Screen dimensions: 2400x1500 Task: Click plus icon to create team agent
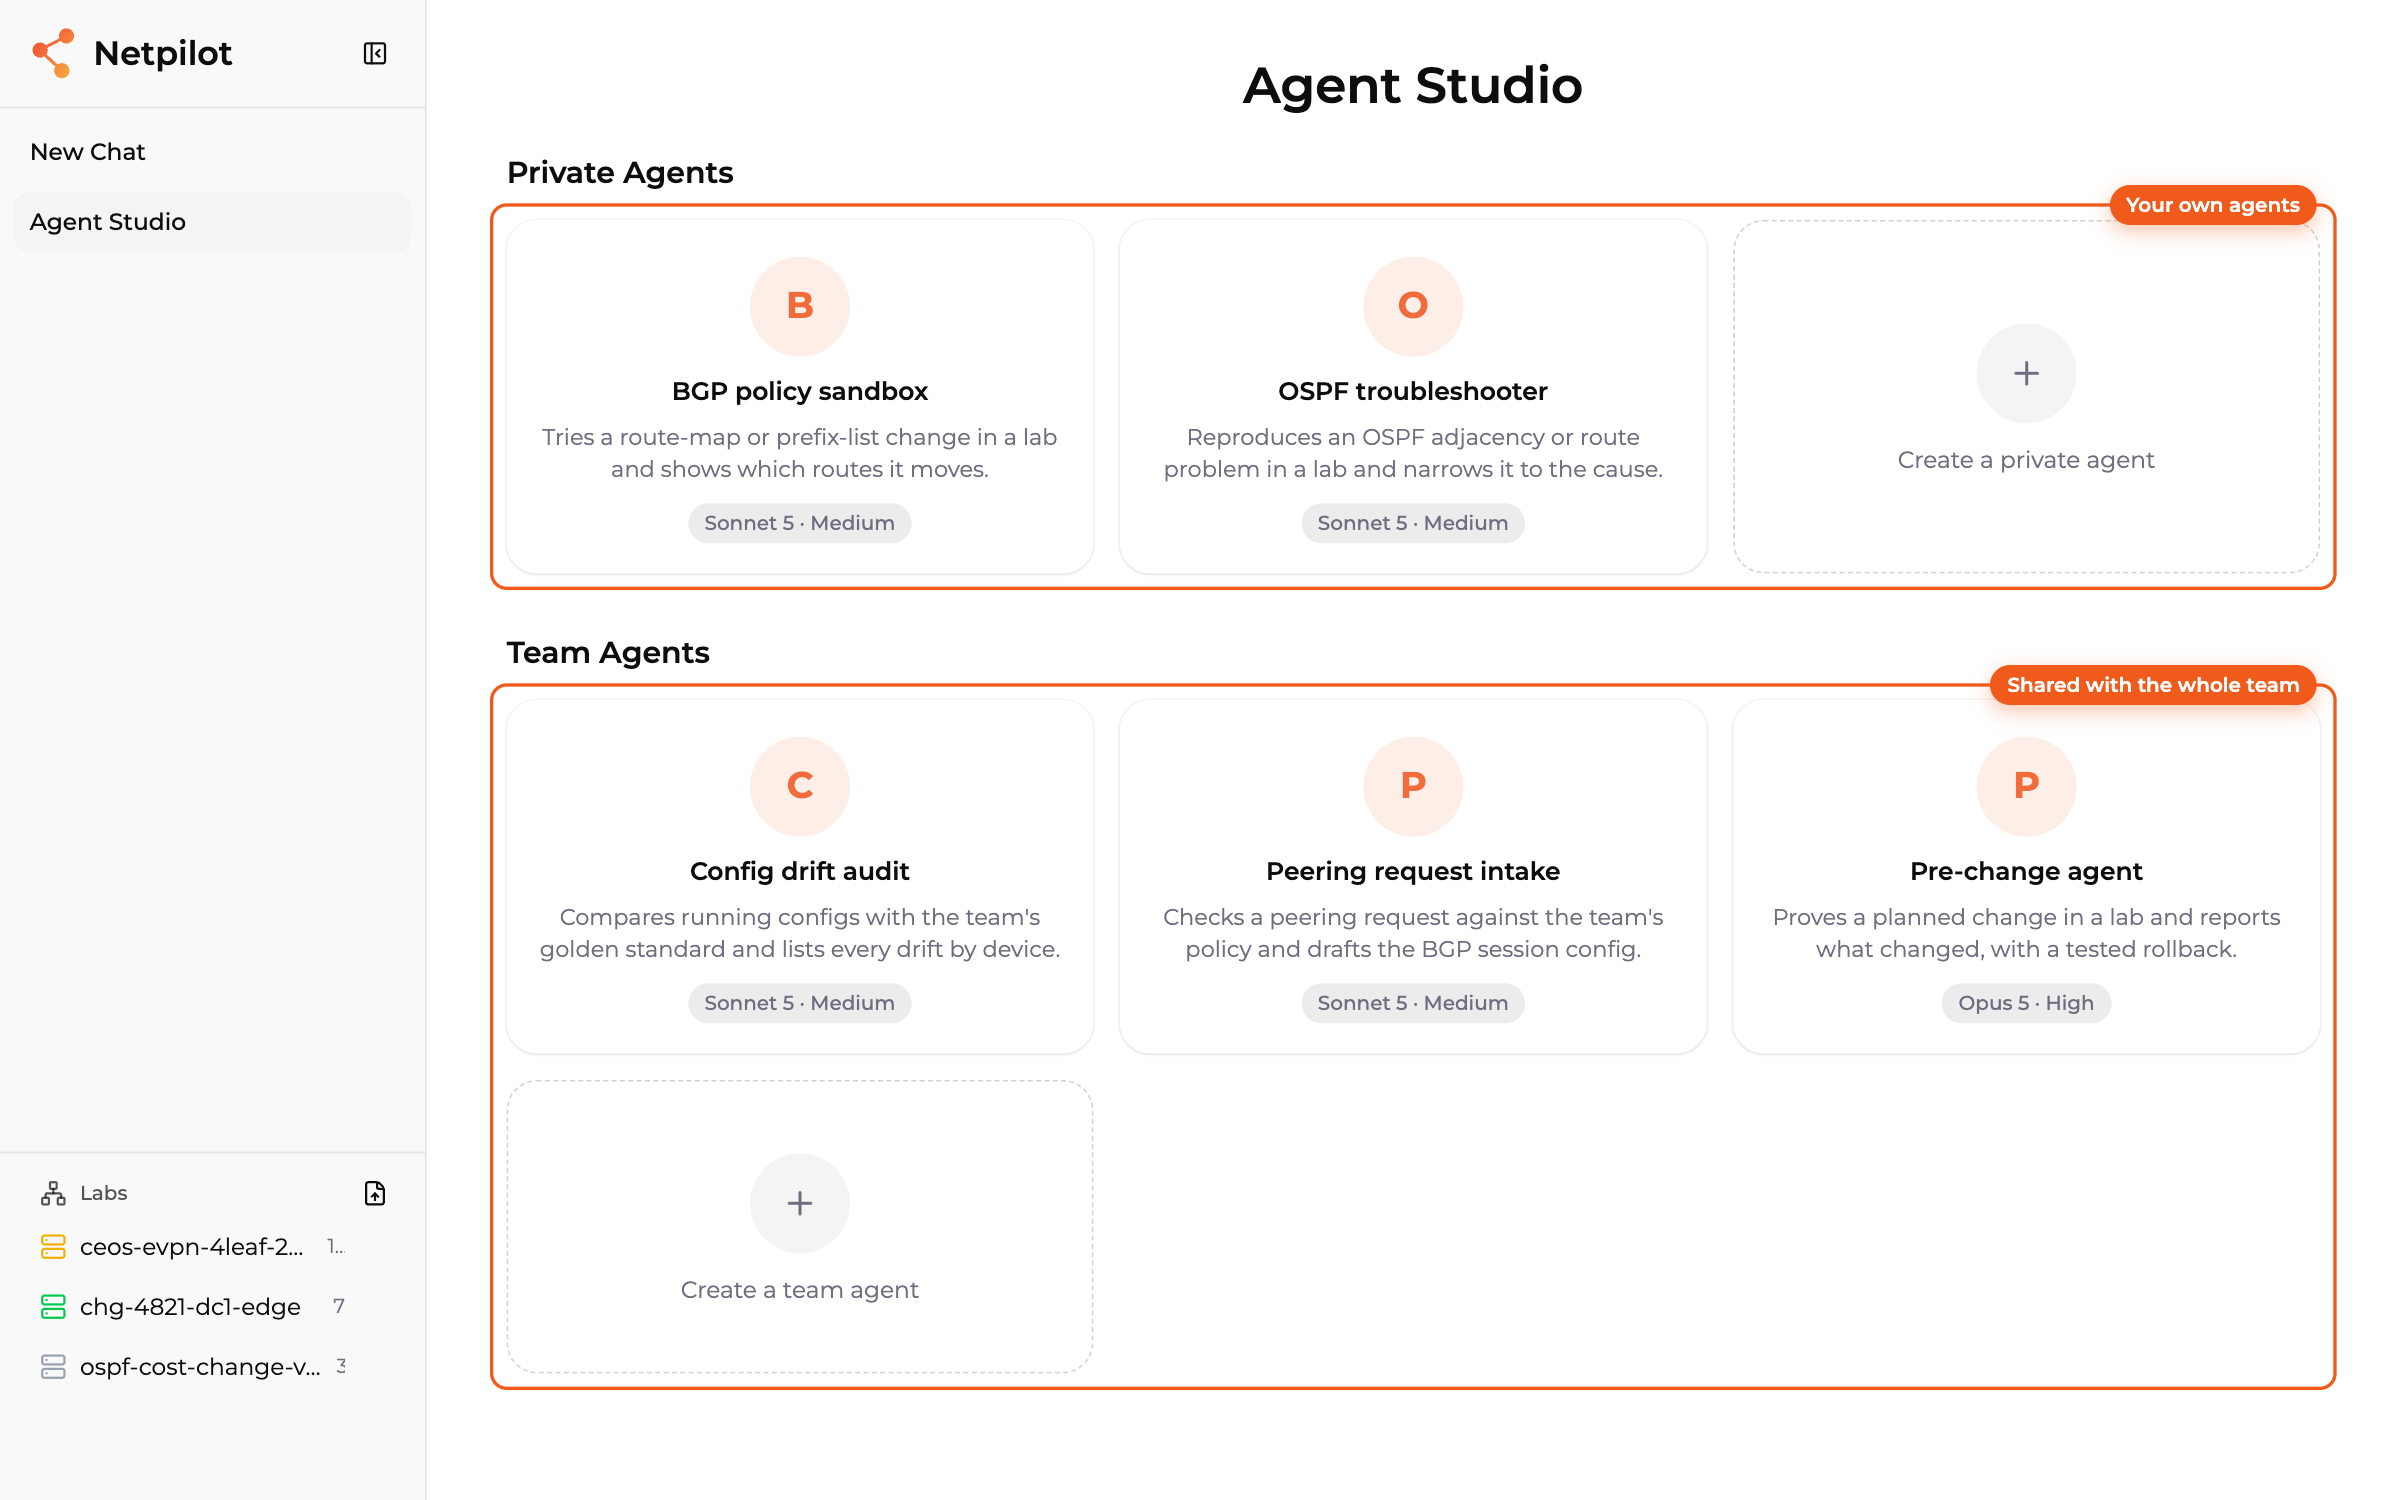(x=800, y=1203)
